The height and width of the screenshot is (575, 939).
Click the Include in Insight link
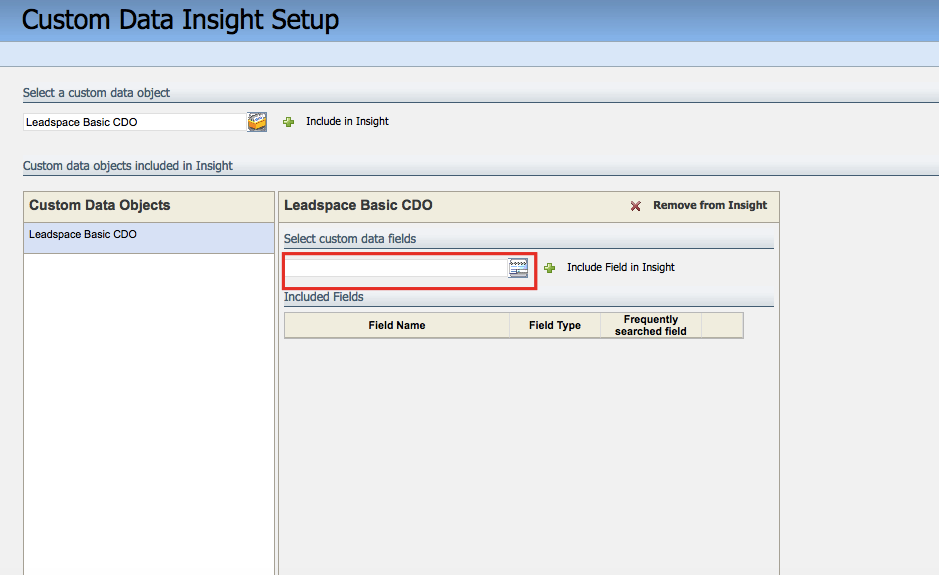pos(347,121)
